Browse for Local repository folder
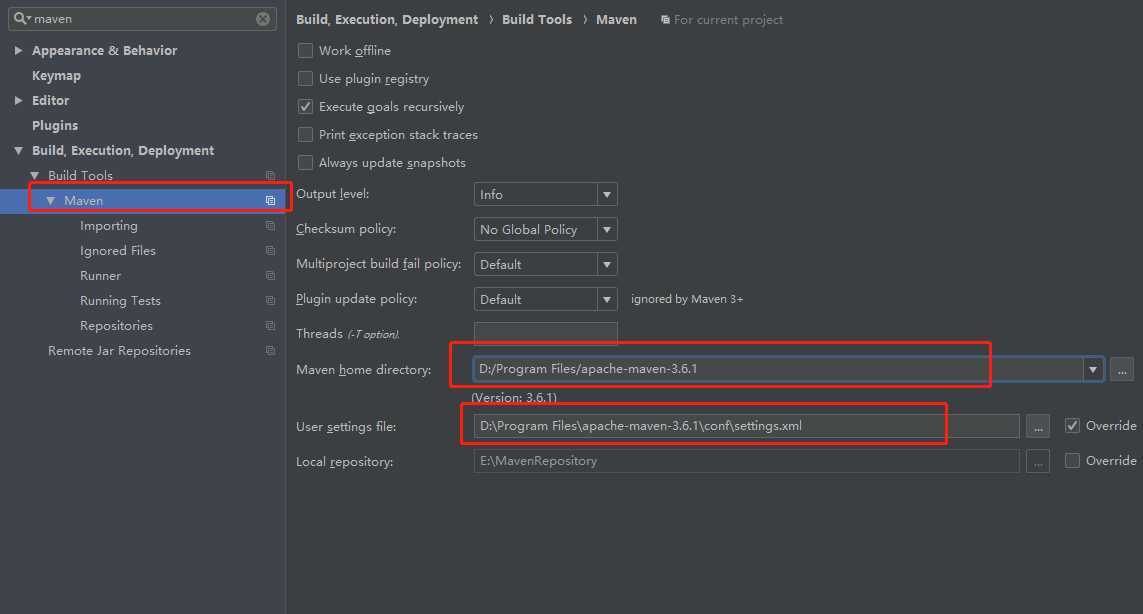1143x614 pixels. [1038, 461]
